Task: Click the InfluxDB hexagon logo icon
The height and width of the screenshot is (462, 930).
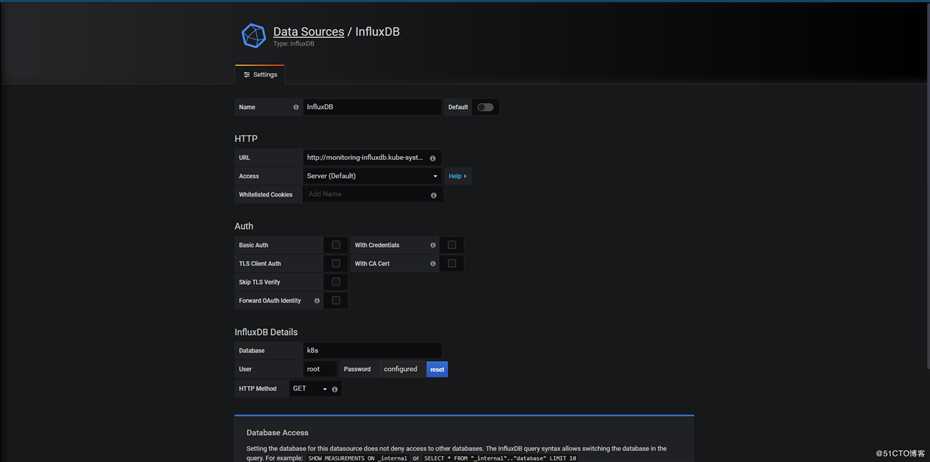Action: pos(254,36)
